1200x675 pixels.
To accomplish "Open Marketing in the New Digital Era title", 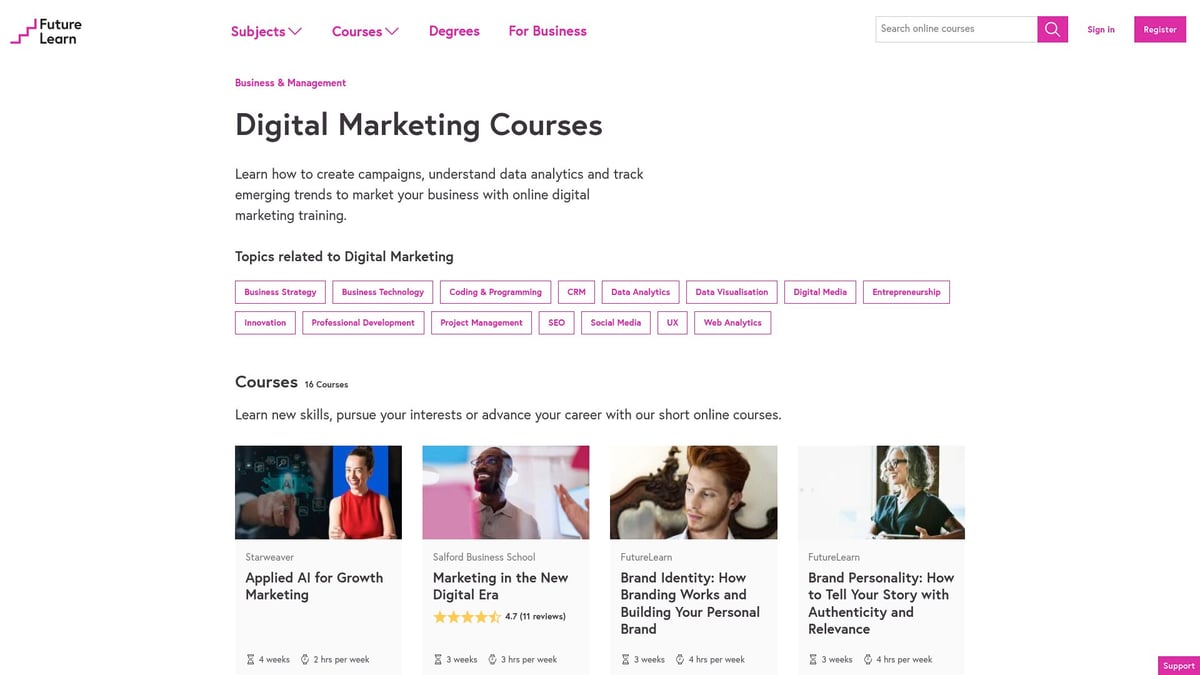I will [500, 586].
